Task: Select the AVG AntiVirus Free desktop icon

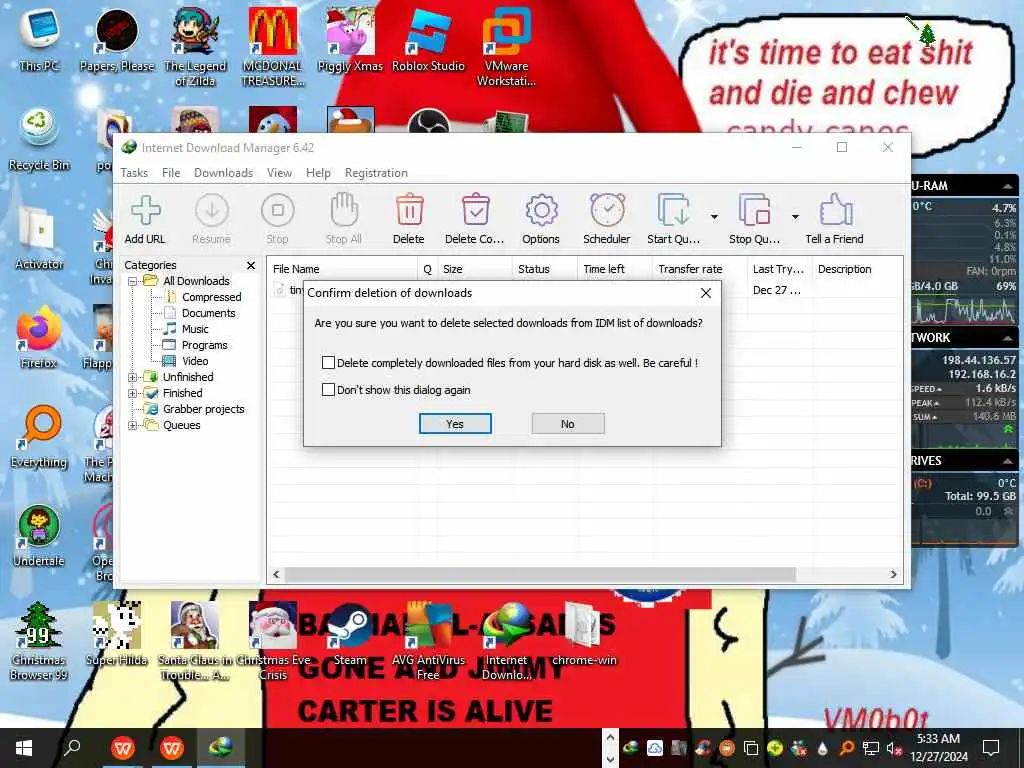Action: pyautogui.click(x=428, y=640)
